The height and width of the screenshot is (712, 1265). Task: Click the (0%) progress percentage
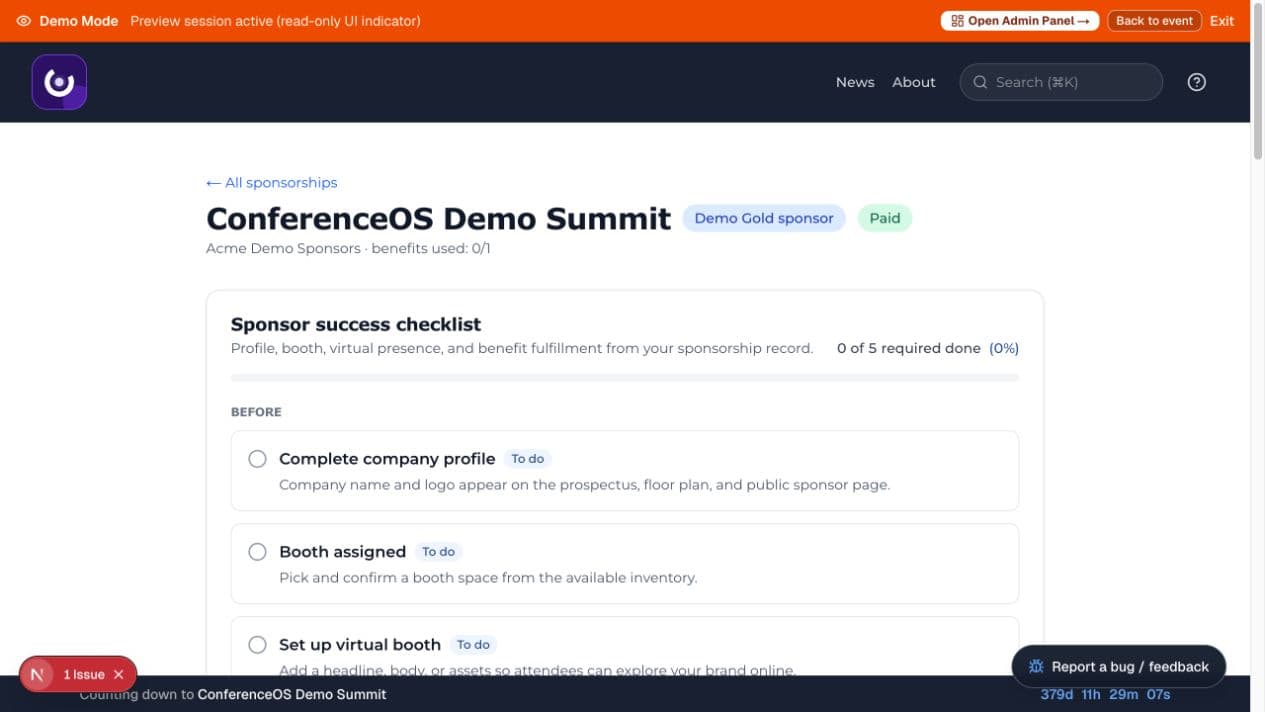tap(1004, 348)
